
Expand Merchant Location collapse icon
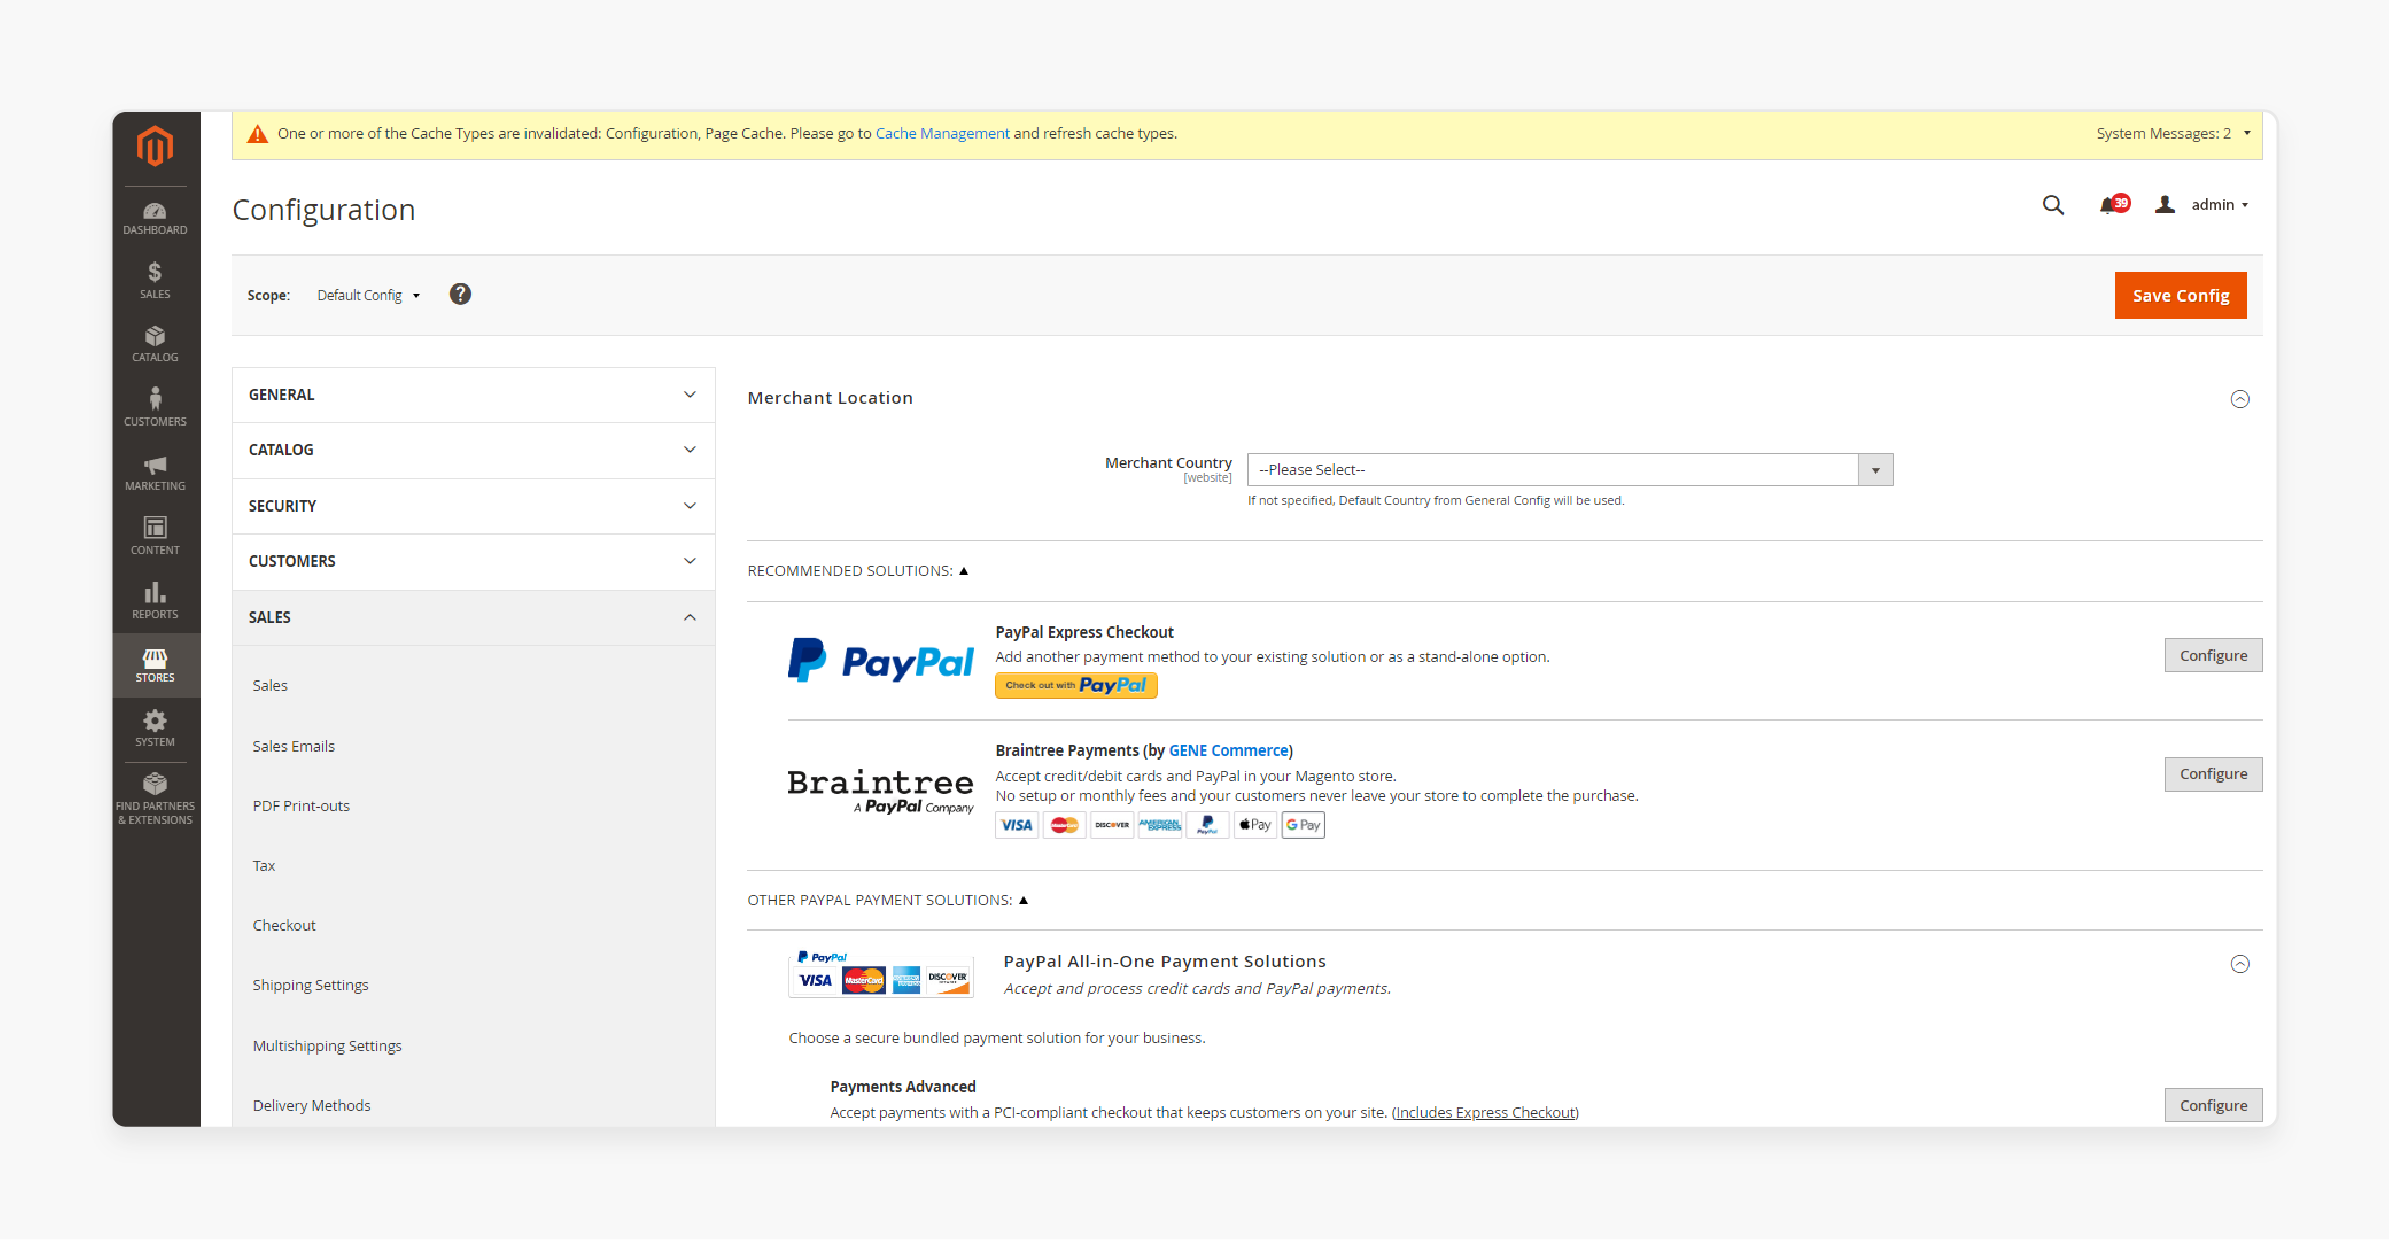(2240, 398)
